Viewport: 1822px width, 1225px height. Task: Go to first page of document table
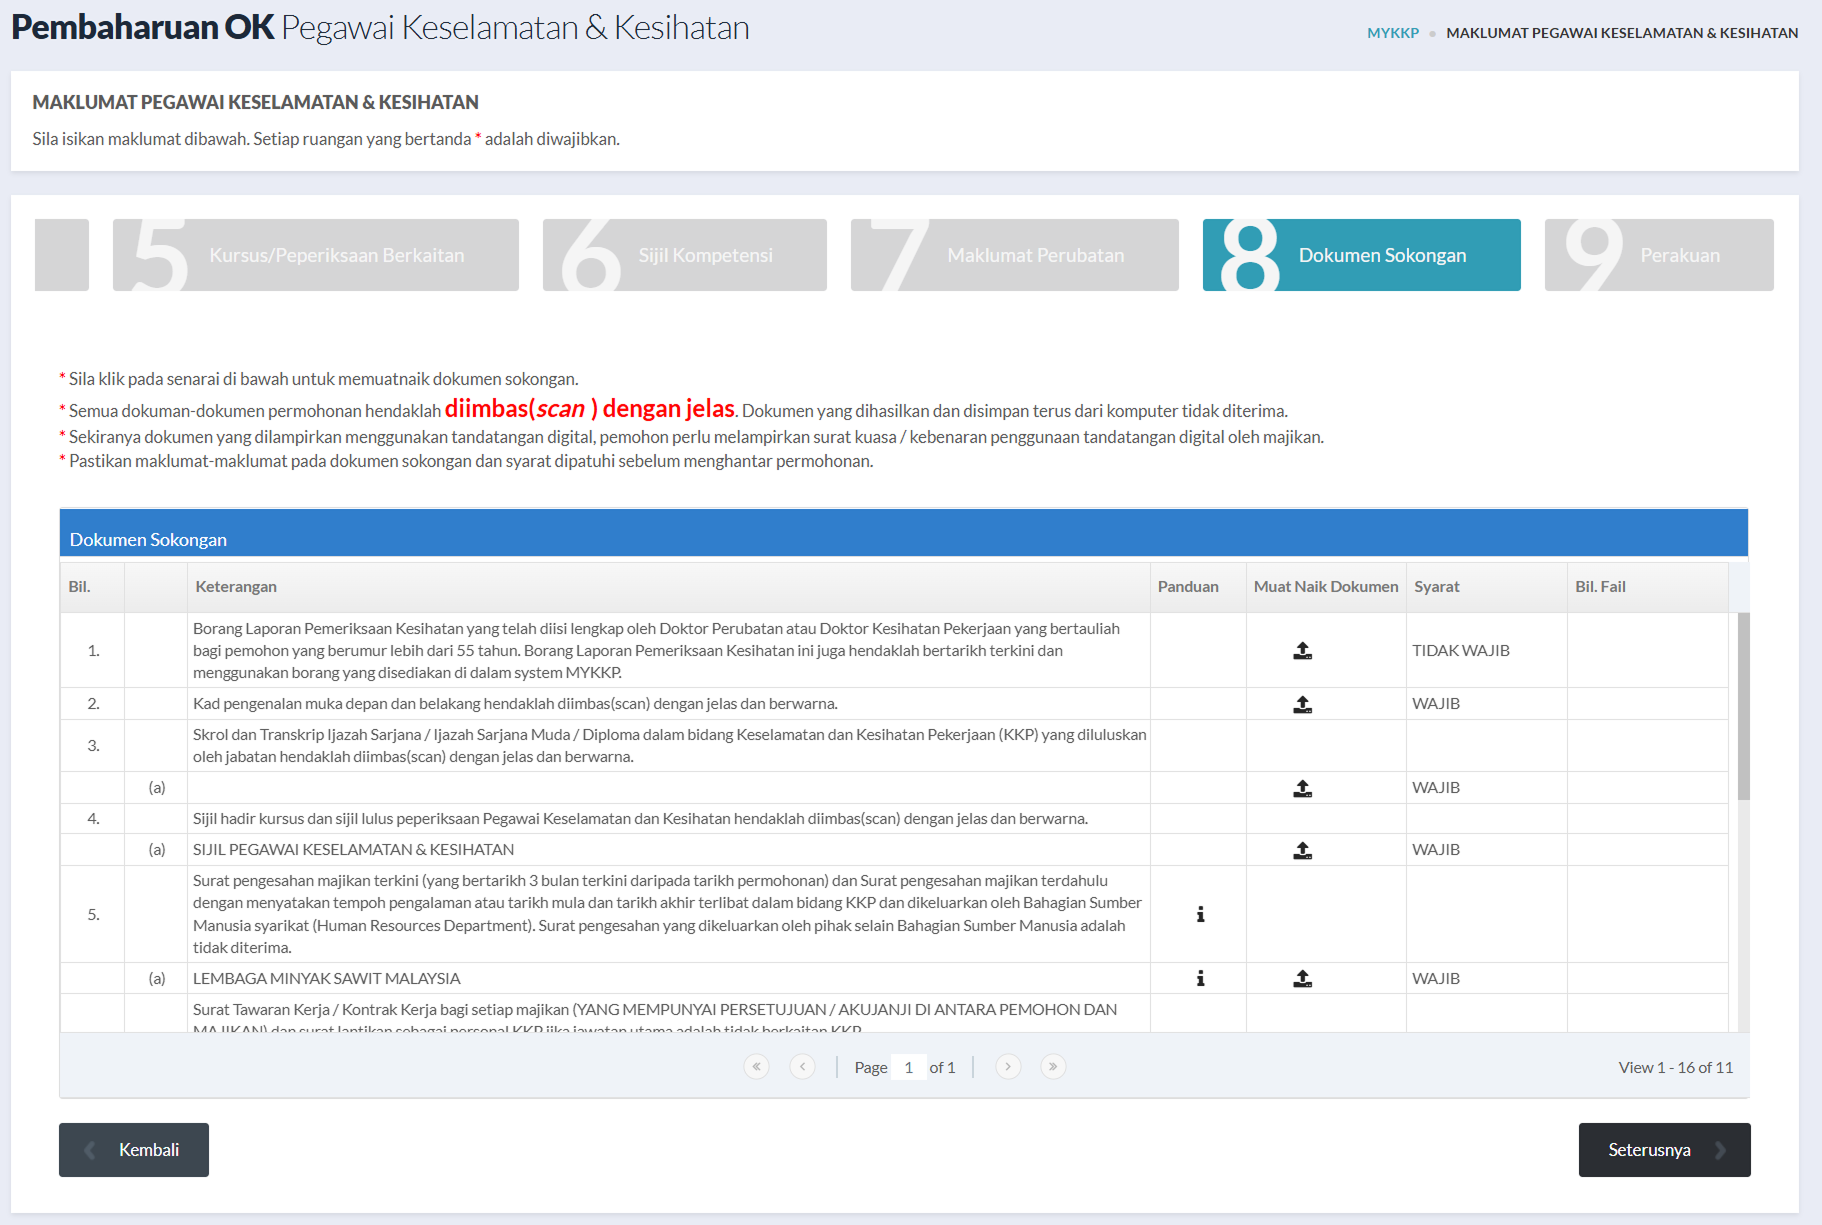pos(756,1067)
